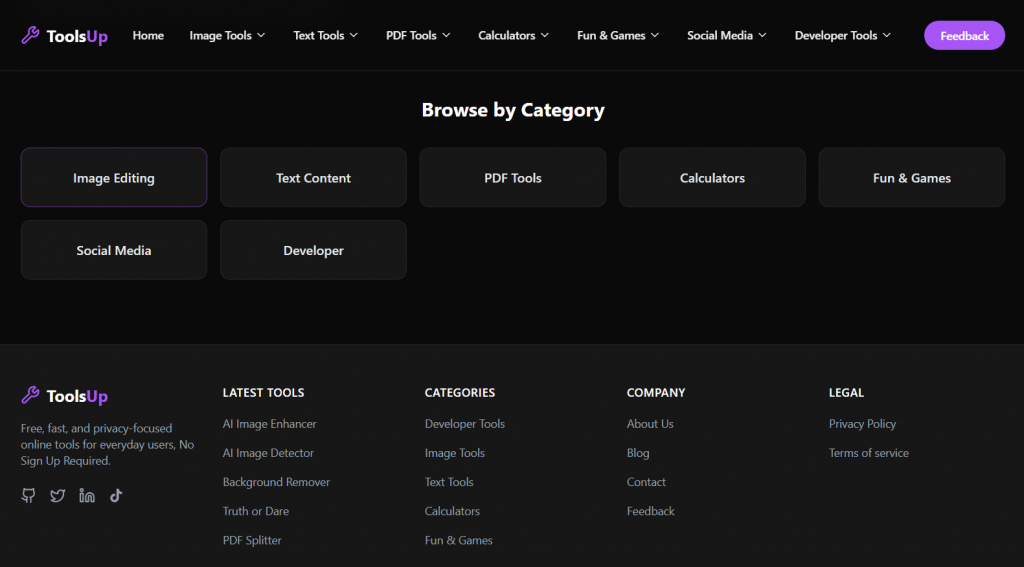The height and width of the screenshot is (567, 1024).
Task: Open Text Tools footer category link
Action: click(x=449, y=482)
